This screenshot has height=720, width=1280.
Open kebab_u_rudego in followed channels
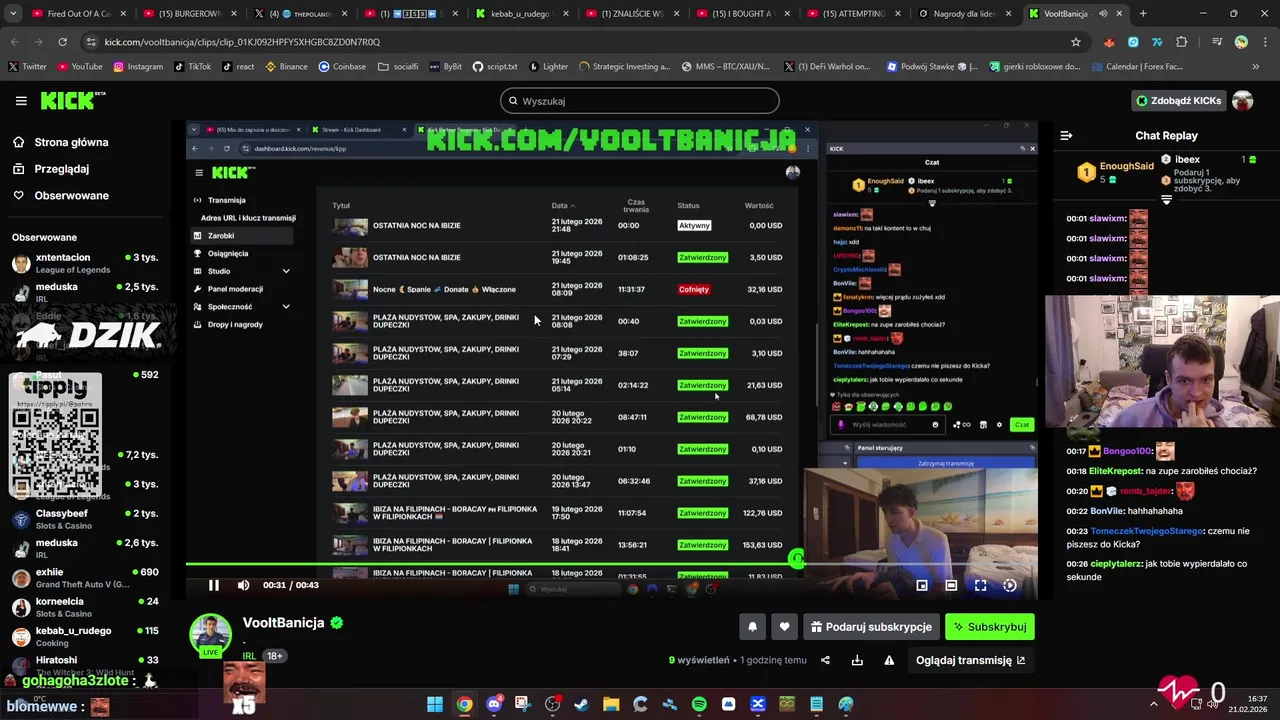pos(85,636)
